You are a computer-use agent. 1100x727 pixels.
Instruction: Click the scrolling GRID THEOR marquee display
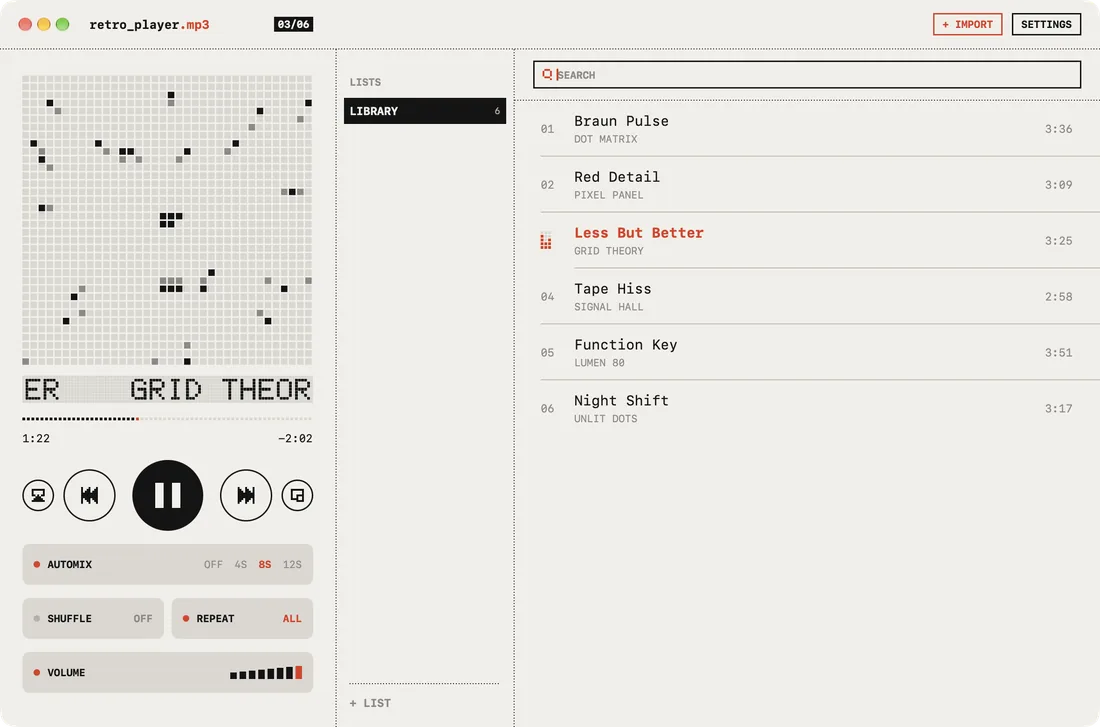coord(167,389)
